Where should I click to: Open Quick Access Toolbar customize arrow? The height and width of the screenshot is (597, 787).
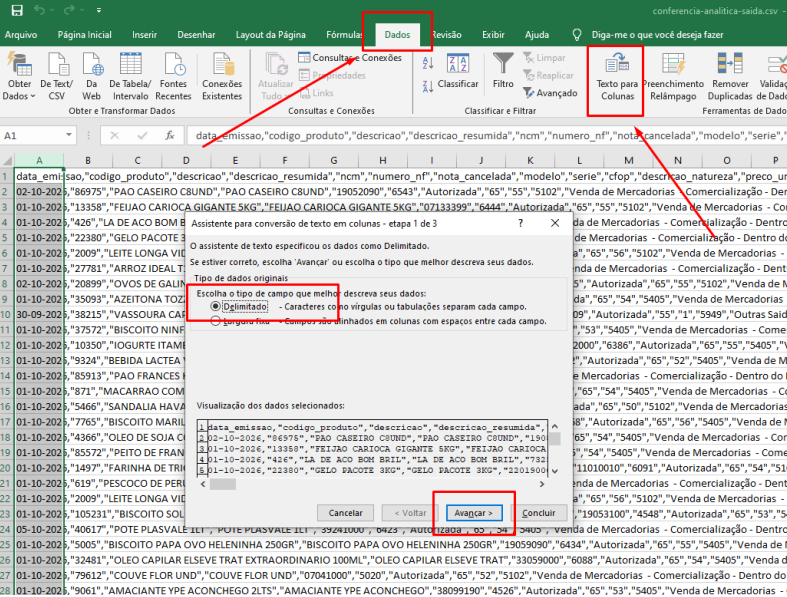pyautogui.click(x=99, y=10)
